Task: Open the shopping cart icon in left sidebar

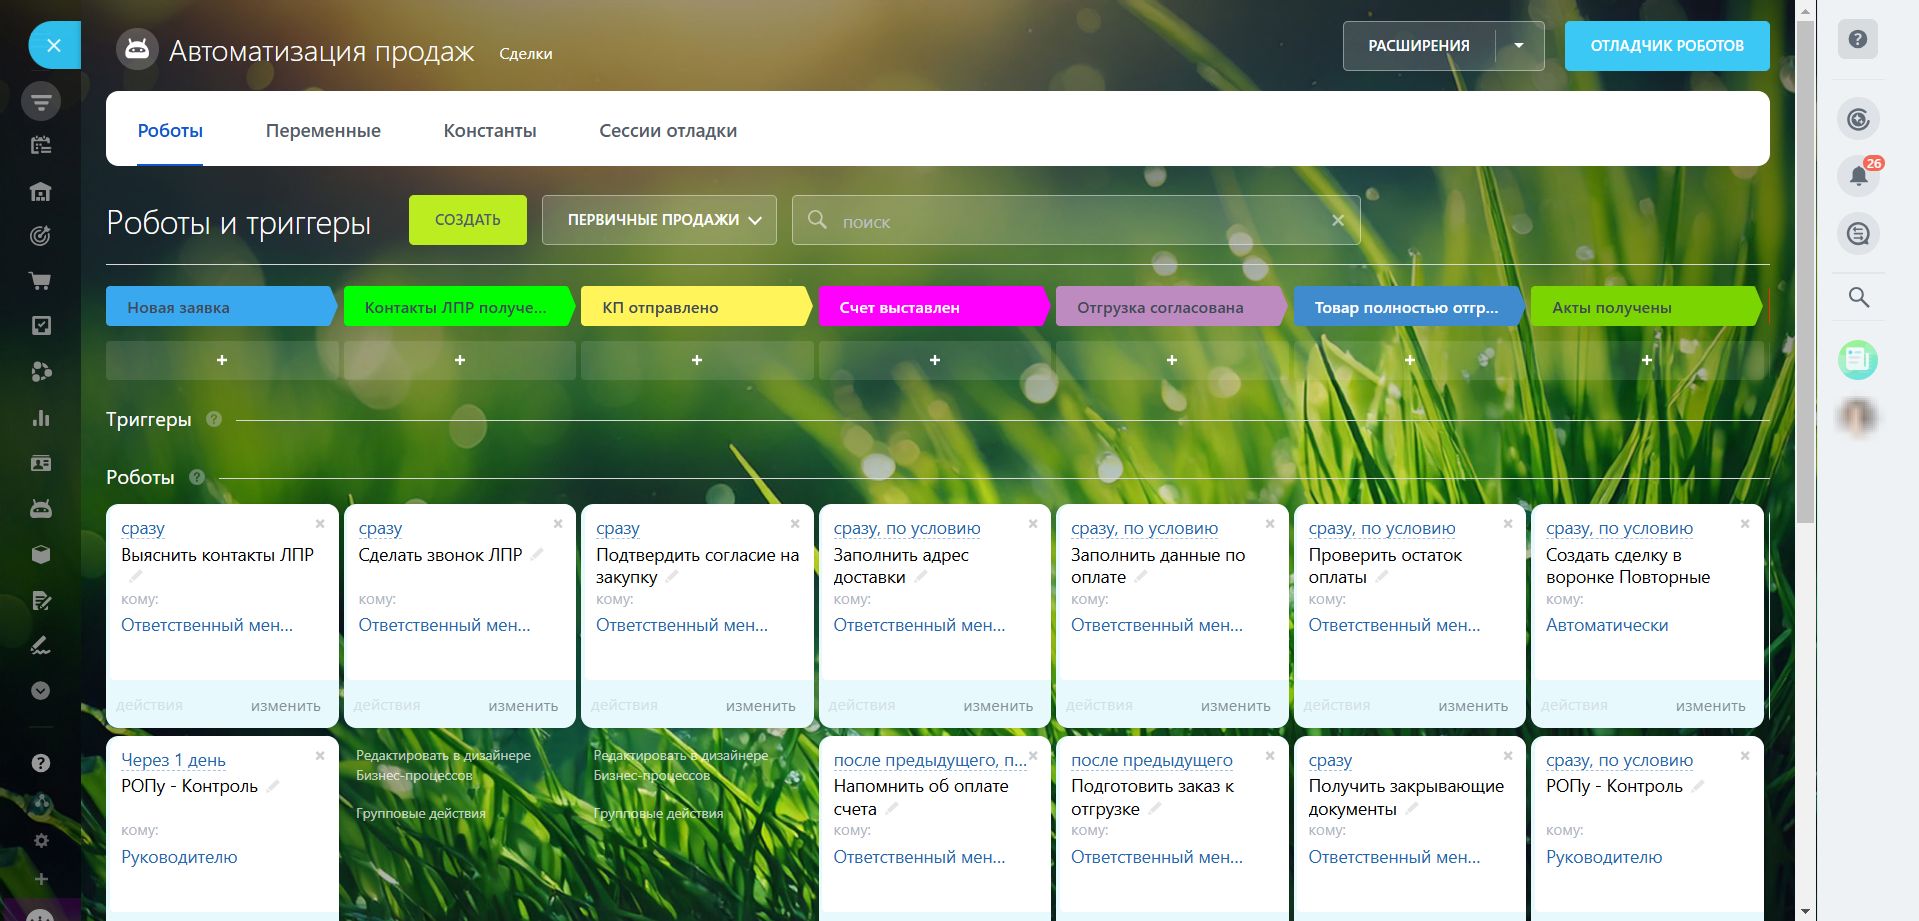Action: coord(41,281)
